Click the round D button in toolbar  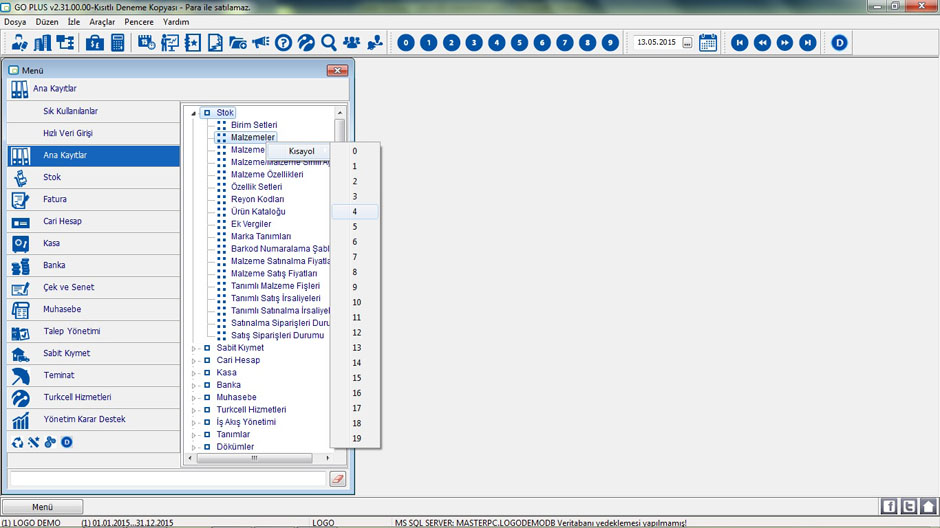[839, 43]
